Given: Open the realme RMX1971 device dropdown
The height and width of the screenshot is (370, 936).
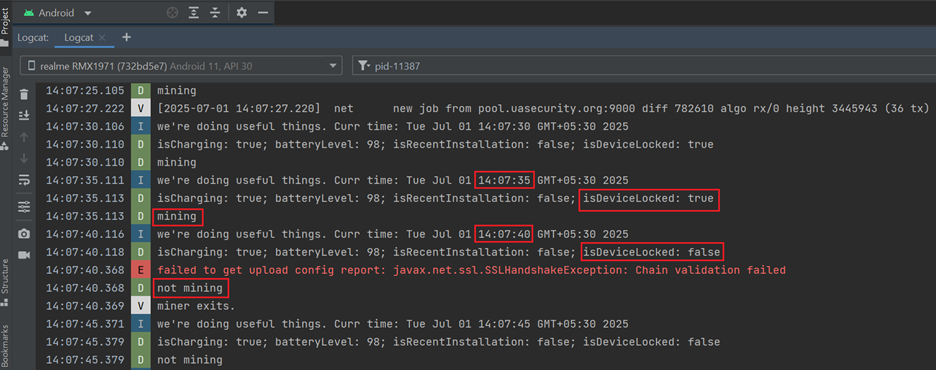Looking at the screenshot, I should point(181,66).
